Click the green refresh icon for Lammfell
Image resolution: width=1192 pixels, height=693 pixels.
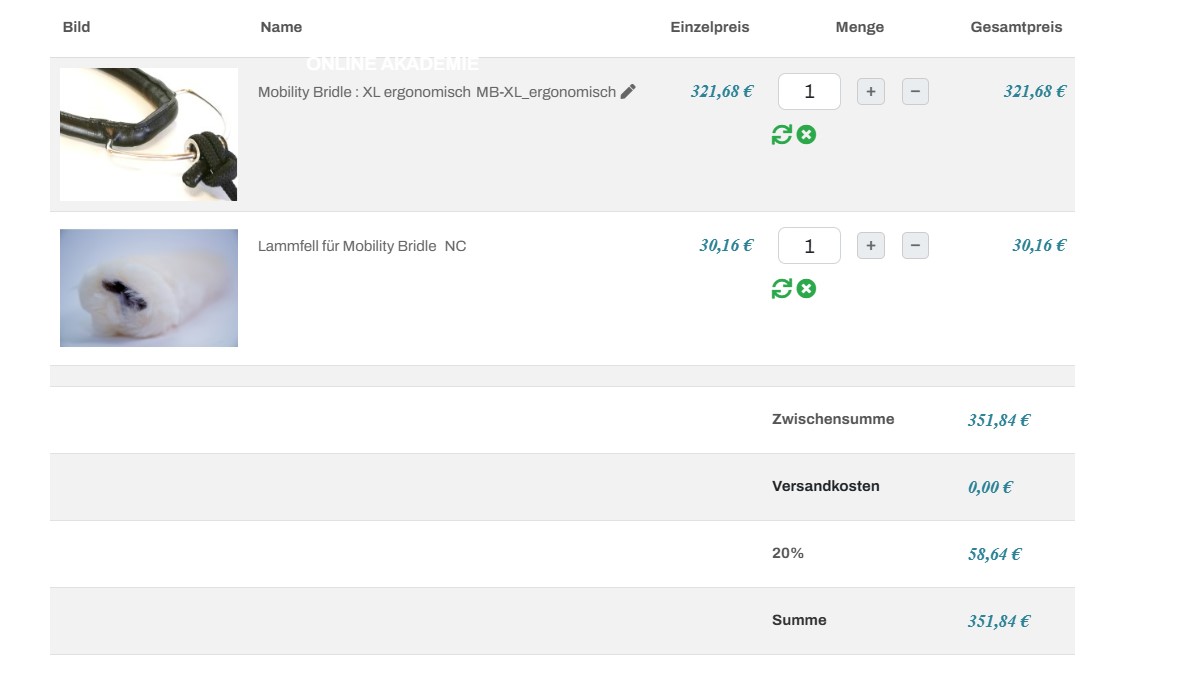782,289
